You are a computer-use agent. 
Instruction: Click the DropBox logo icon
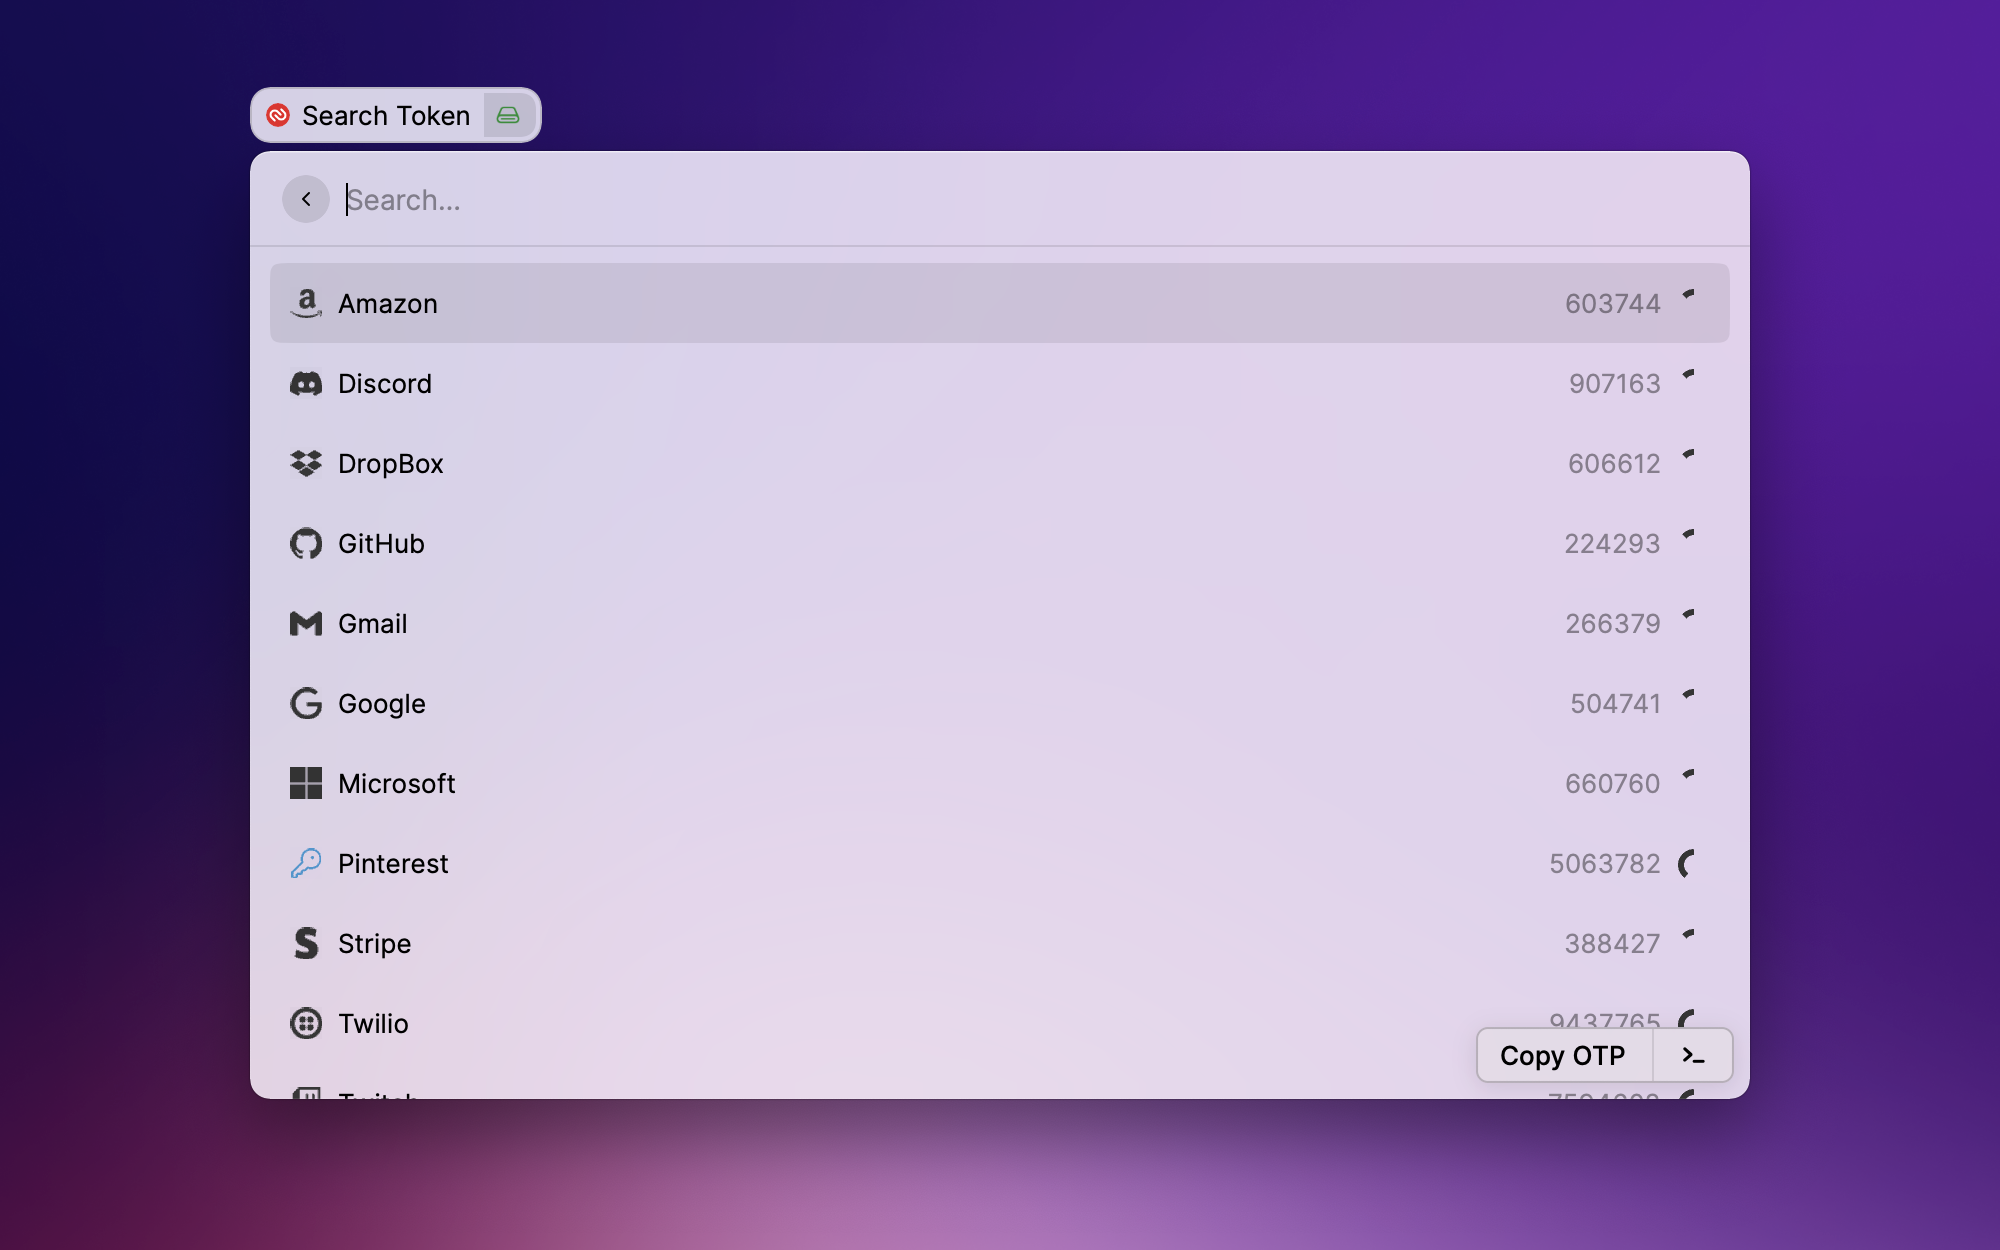306,463
